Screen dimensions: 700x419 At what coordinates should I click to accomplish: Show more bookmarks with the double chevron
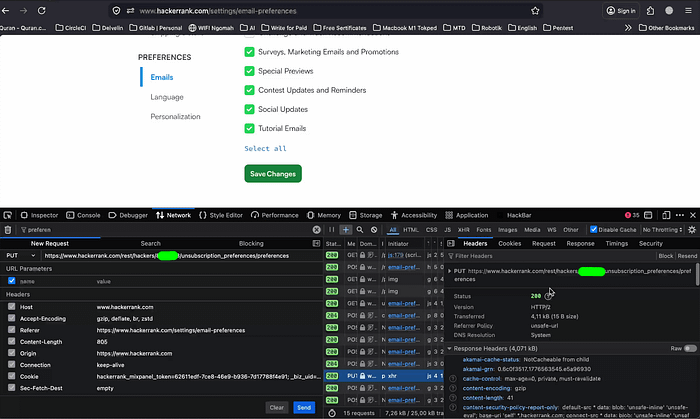[x=628, y=28]
